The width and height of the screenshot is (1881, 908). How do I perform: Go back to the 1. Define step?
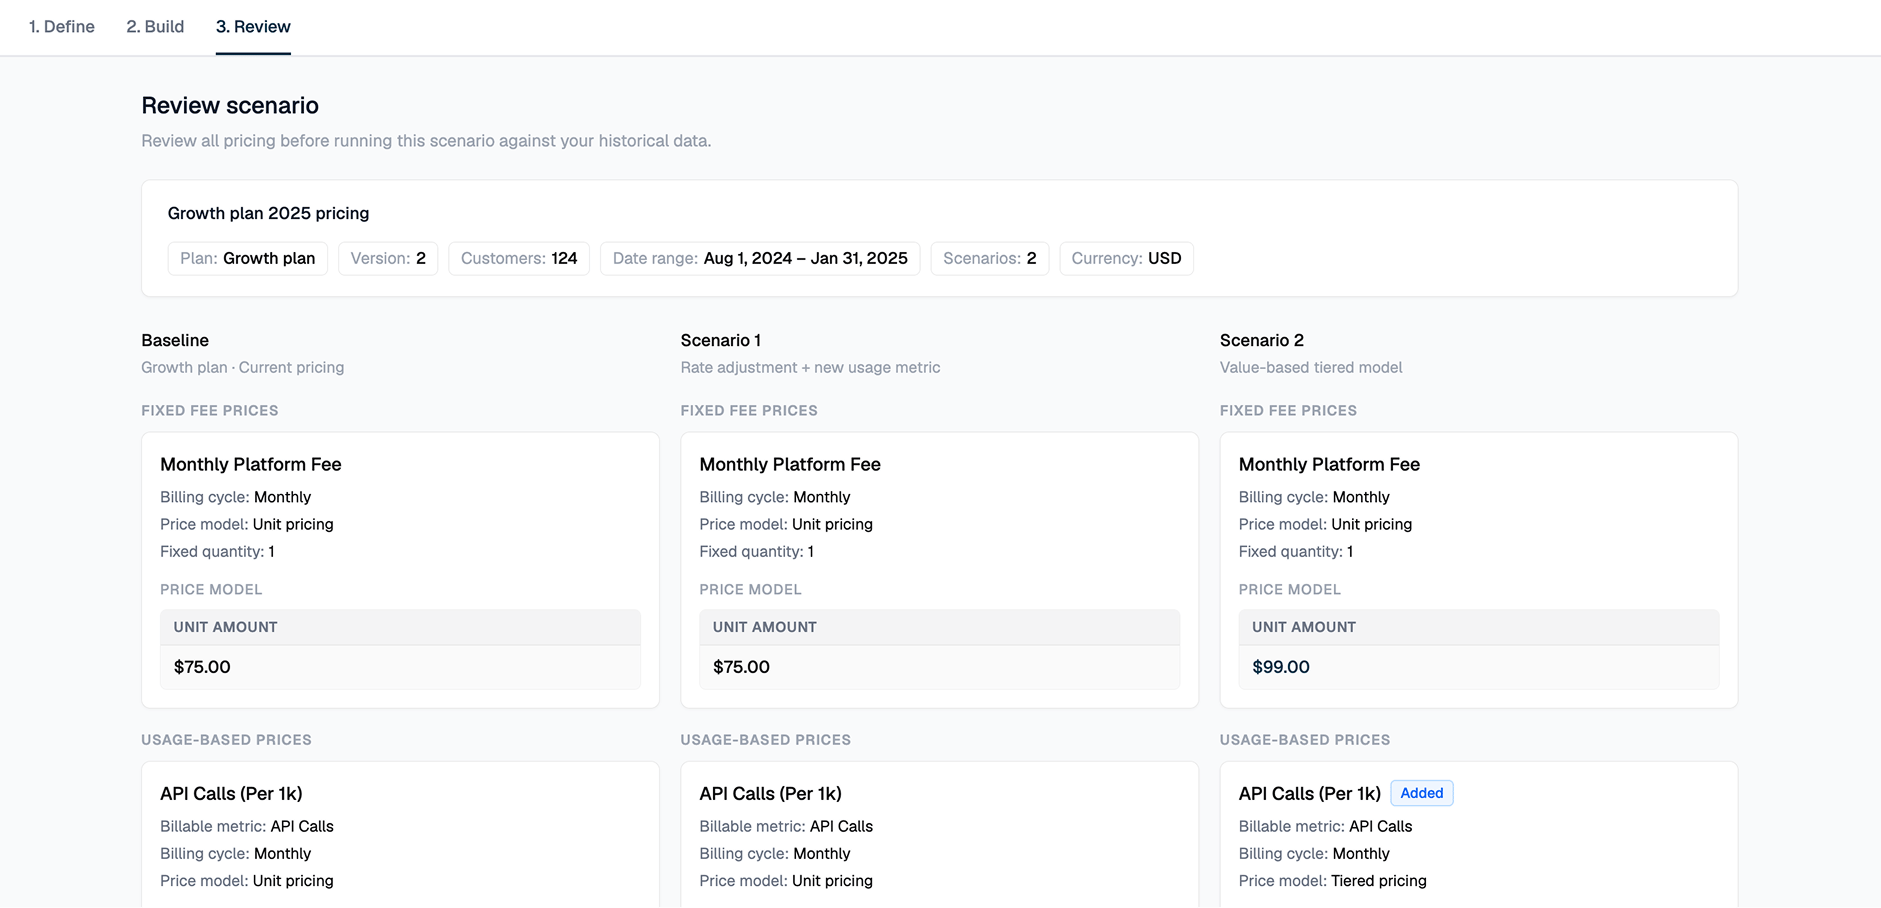62,27
